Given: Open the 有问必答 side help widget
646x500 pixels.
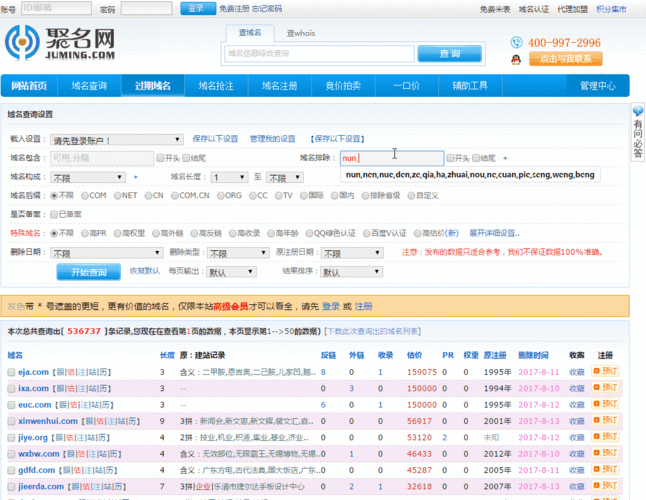Looking at the screenshot, I should pyautogui.click(x=637, y=133).
